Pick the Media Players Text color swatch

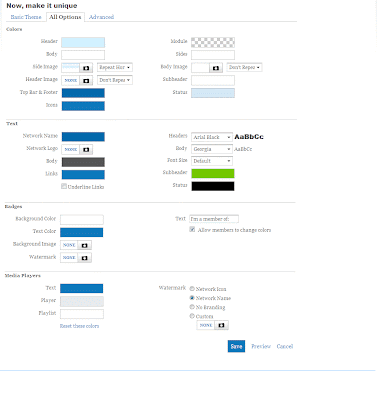[82, 288]
